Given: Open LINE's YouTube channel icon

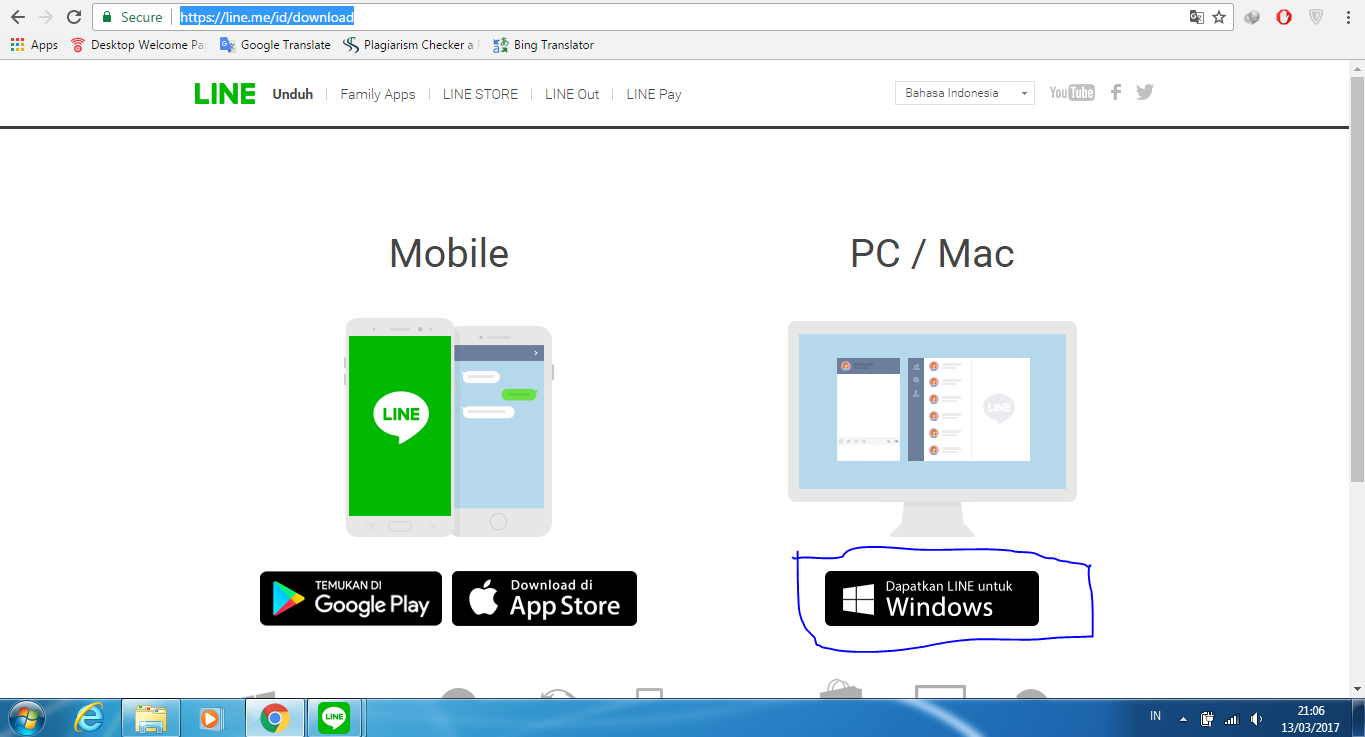Looking at the screenshot, I should click(1072, 93).
